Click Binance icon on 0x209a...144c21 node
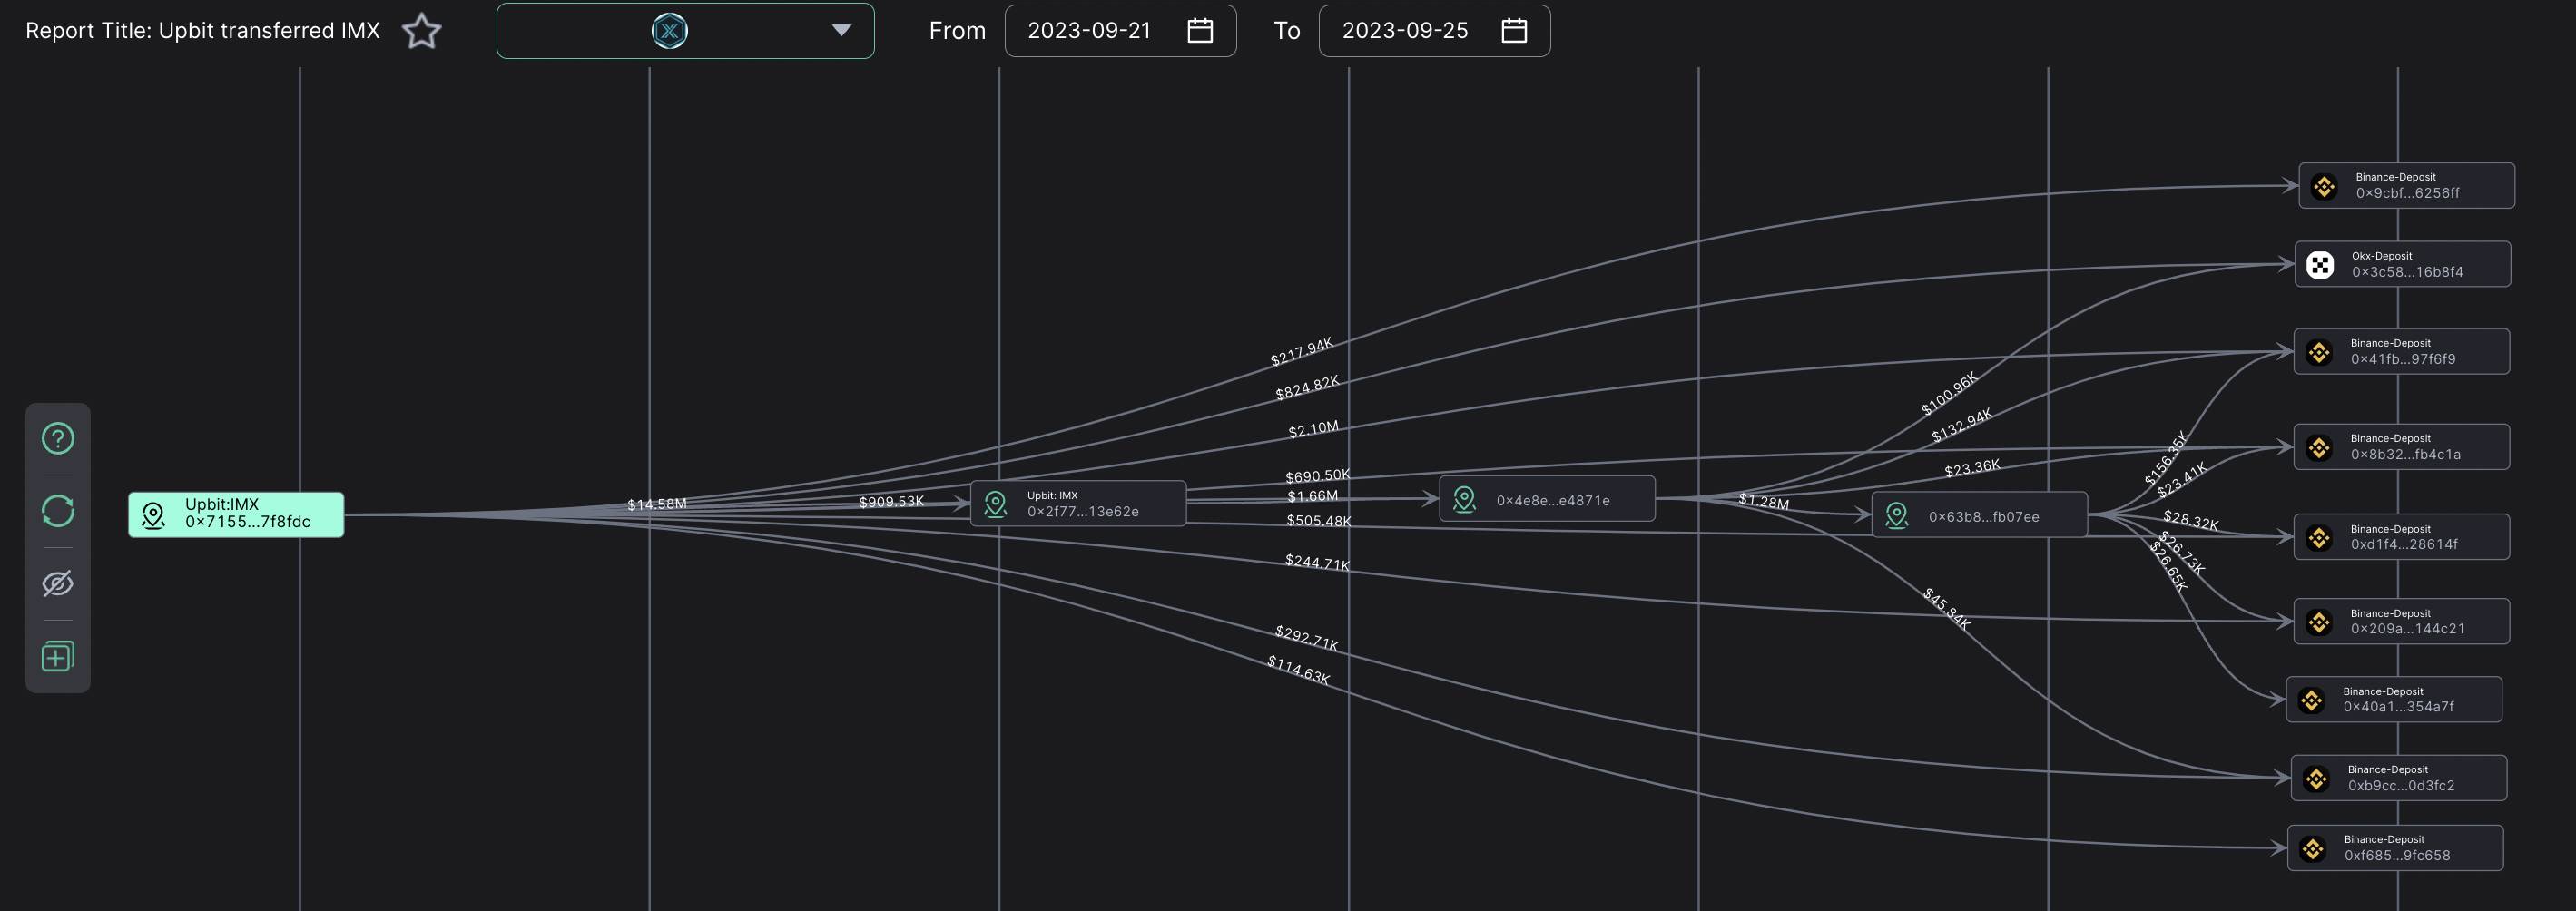Image resolution: width=2576 pixels, height=911 pixels. point(2319,622)
